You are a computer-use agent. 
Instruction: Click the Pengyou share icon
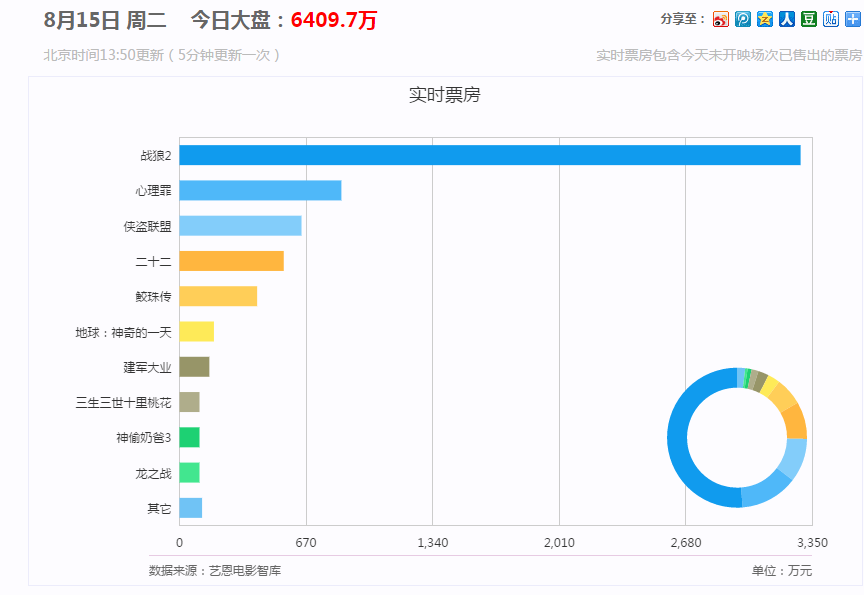[x=743, y=19]
